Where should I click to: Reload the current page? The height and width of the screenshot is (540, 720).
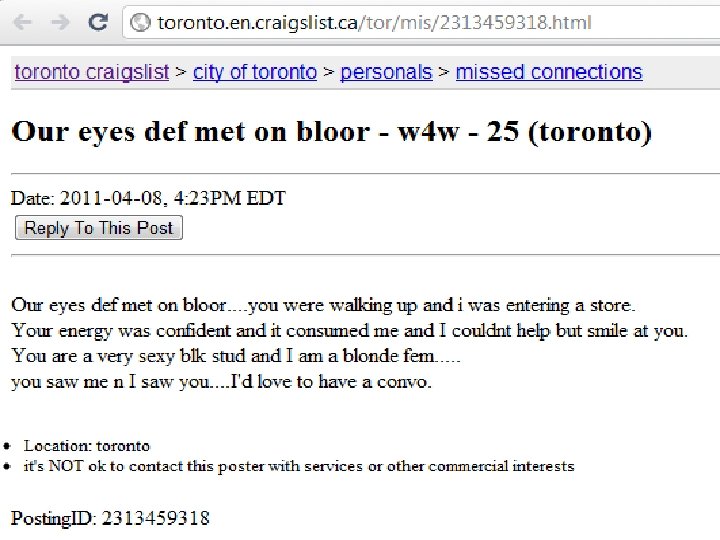tap(97, 21)
